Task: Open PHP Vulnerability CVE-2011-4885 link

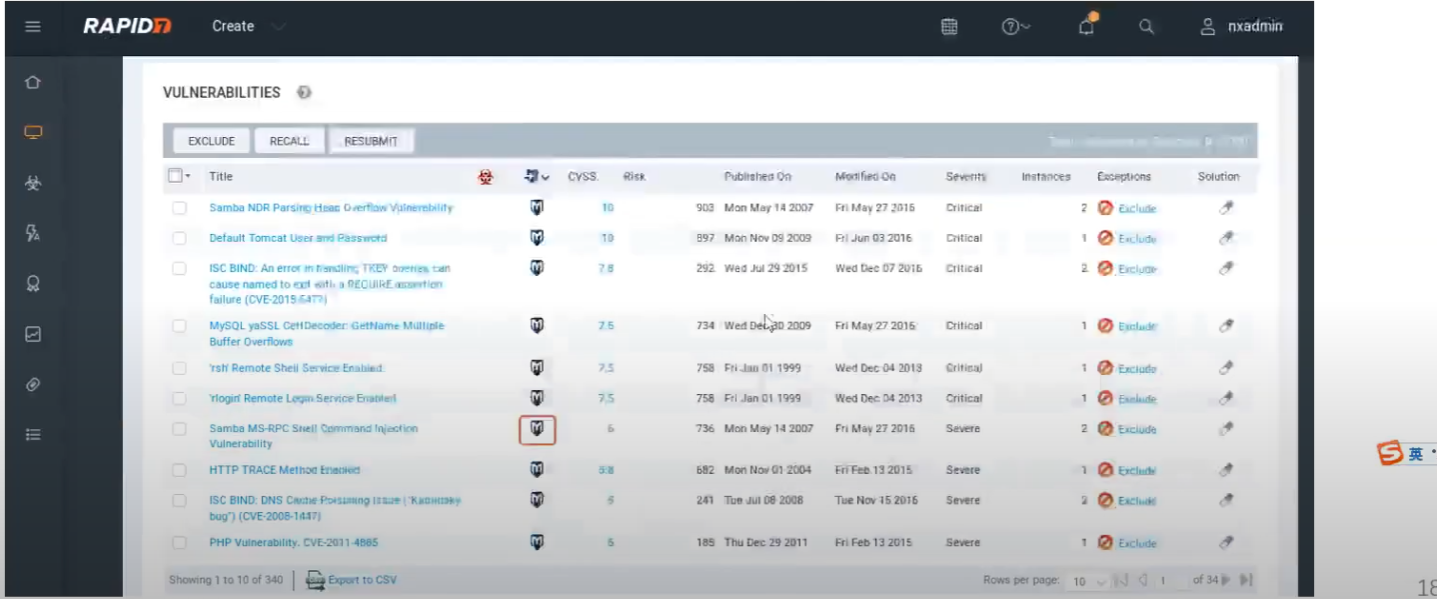Action: [x=293, y=543]
